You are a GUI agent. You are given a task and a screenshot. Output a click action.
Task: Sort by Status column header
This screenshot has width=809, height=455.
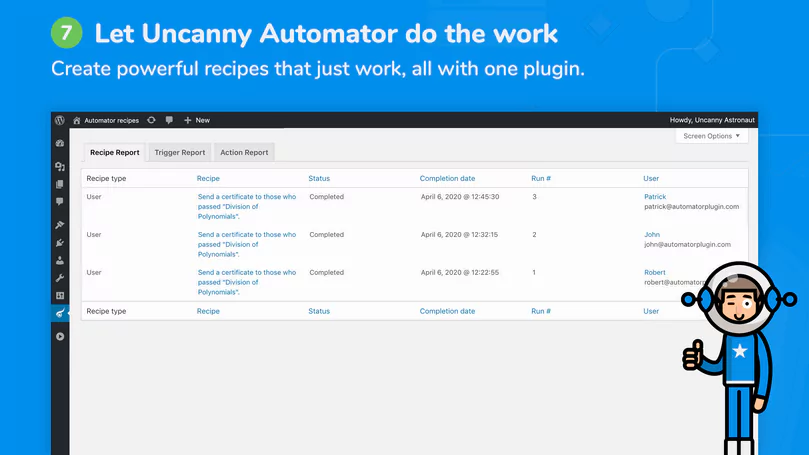pyautogui.click(x=319, y=178)
